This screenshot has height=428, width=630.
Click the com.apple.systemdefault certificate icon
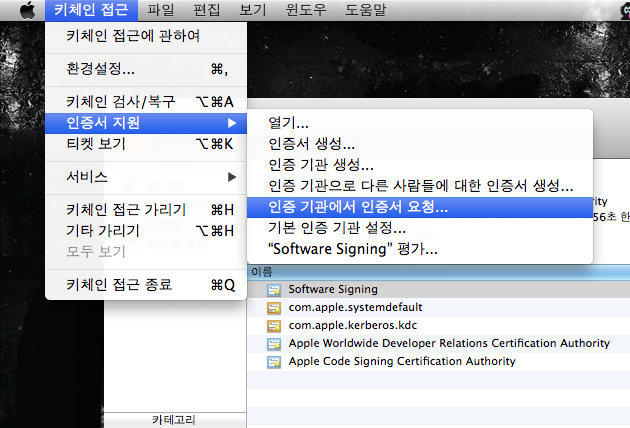274,308
